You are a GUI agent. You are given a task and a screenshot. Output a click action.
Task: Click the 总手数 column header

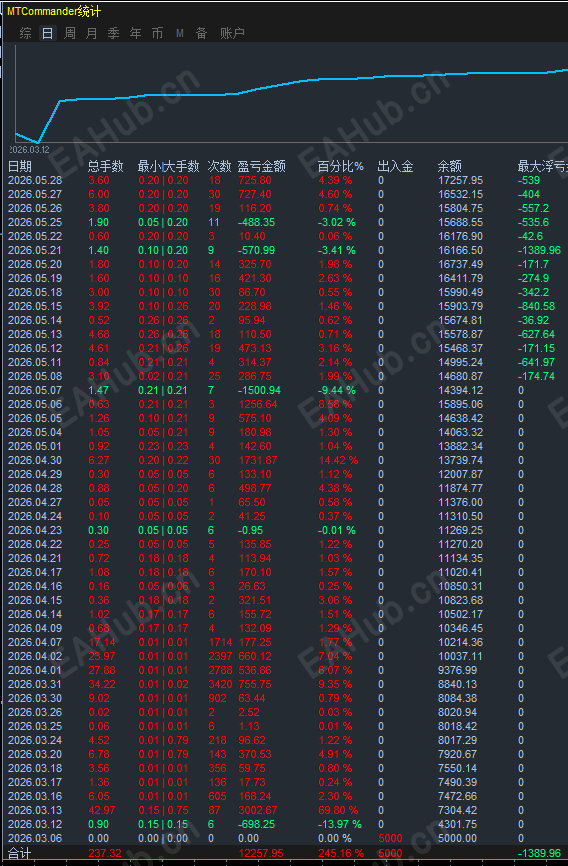click(x=106, y=166)
